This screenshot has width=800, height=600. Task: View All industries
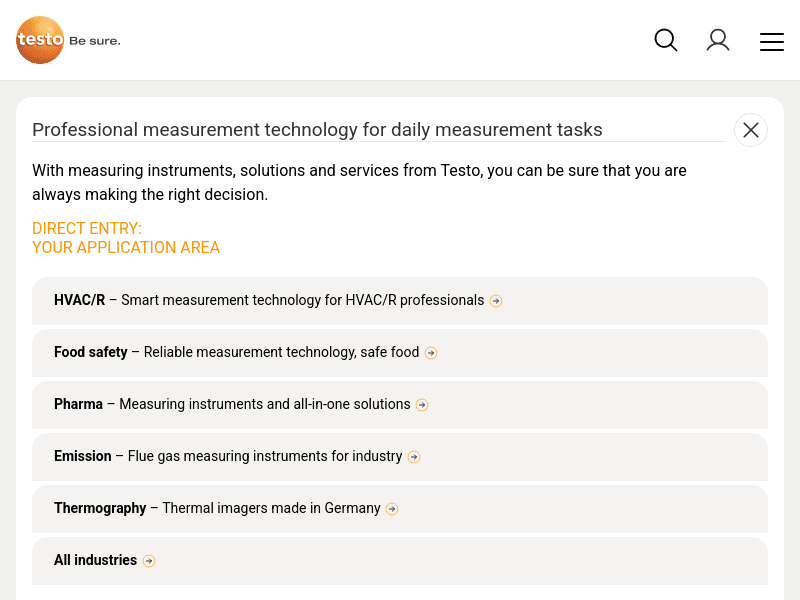pos(95,560)
